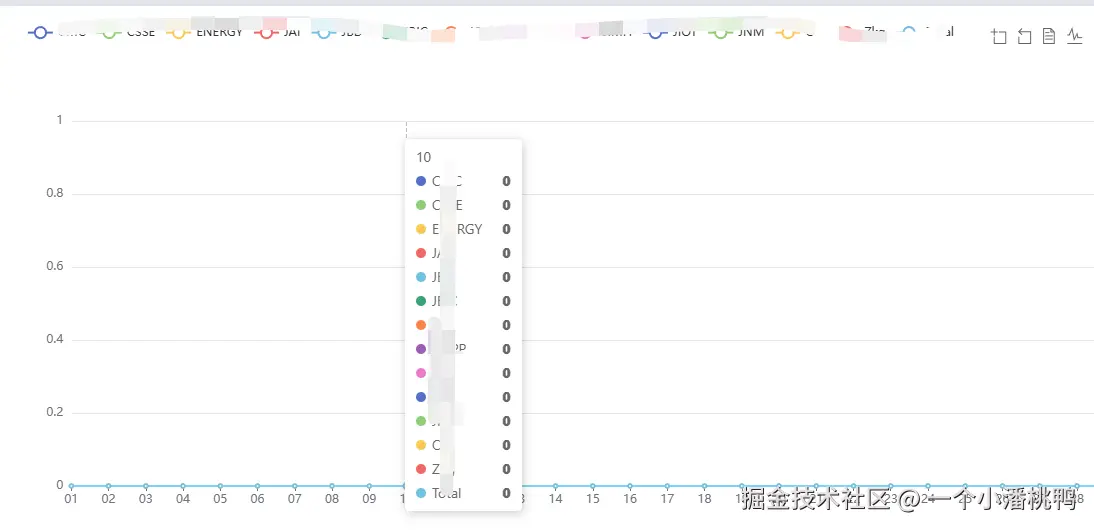
Task: Click the Total row in tooltip
Action: [463, 493]
